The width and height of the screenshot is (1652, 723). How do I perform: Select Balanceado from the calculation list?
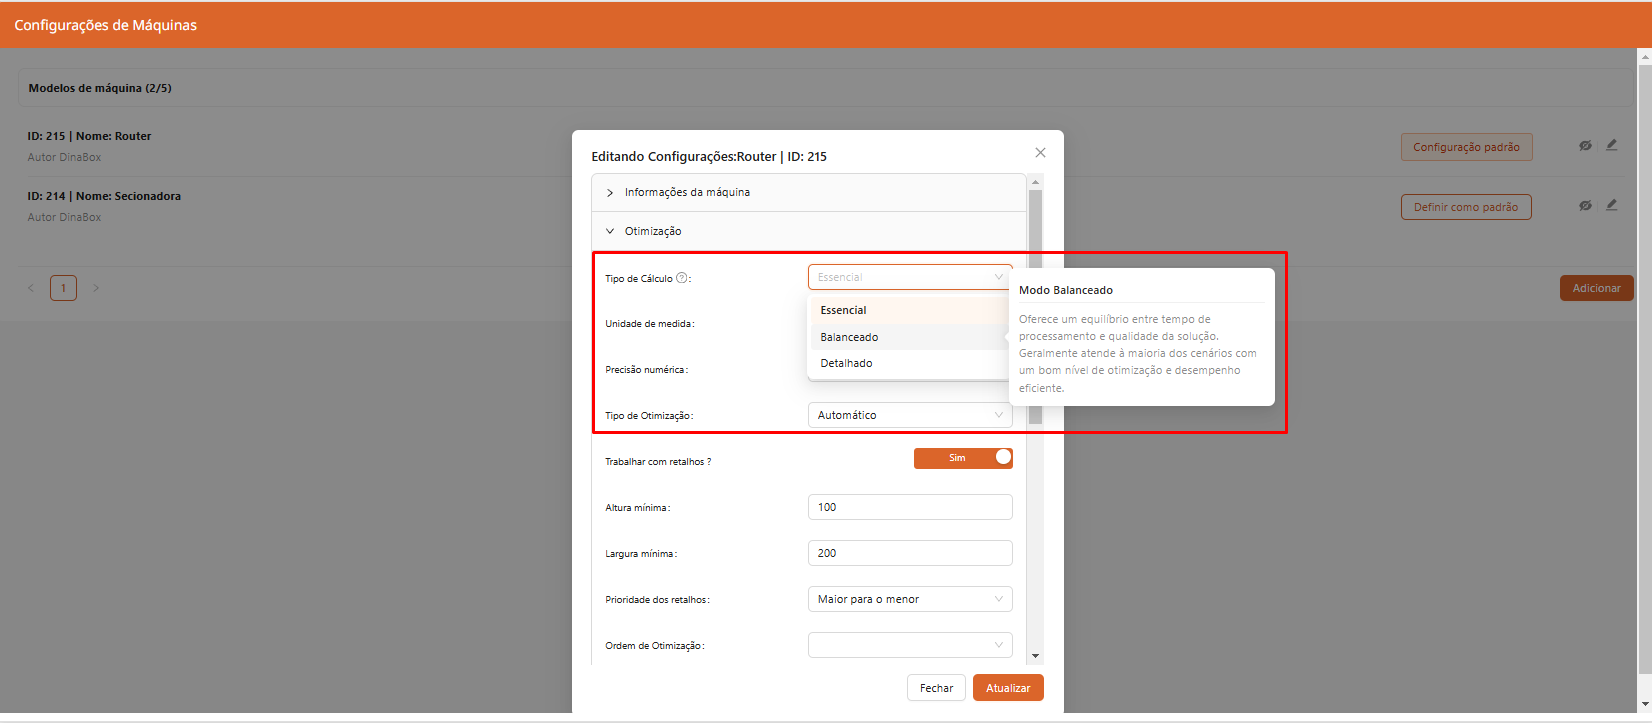[x=850, y=337]
